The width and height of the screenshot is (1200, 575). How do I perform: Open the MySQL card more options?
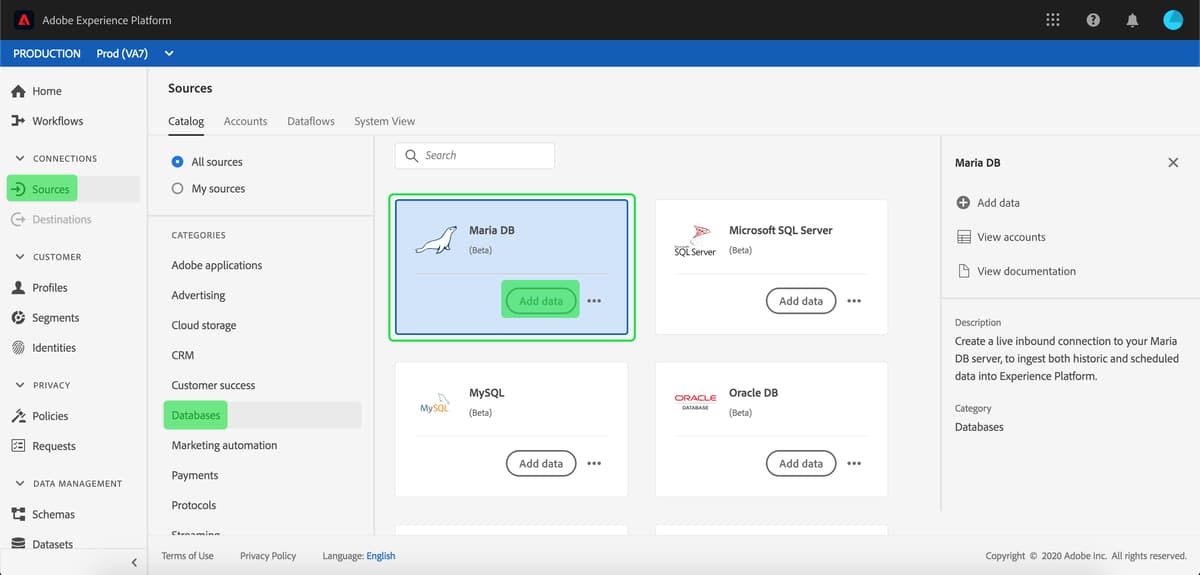pos(594,464)
